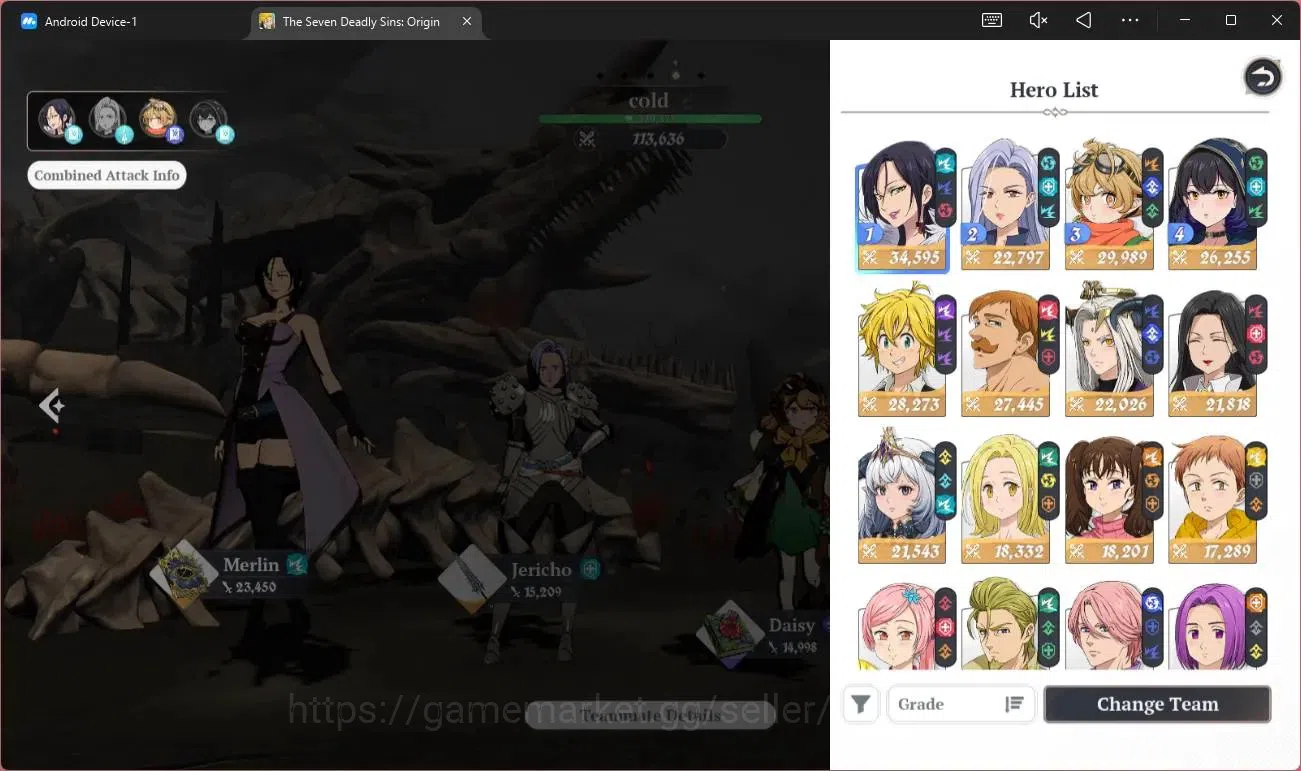
Task: Click the emulator back triangle icon
Action: tap(1084, 20)
